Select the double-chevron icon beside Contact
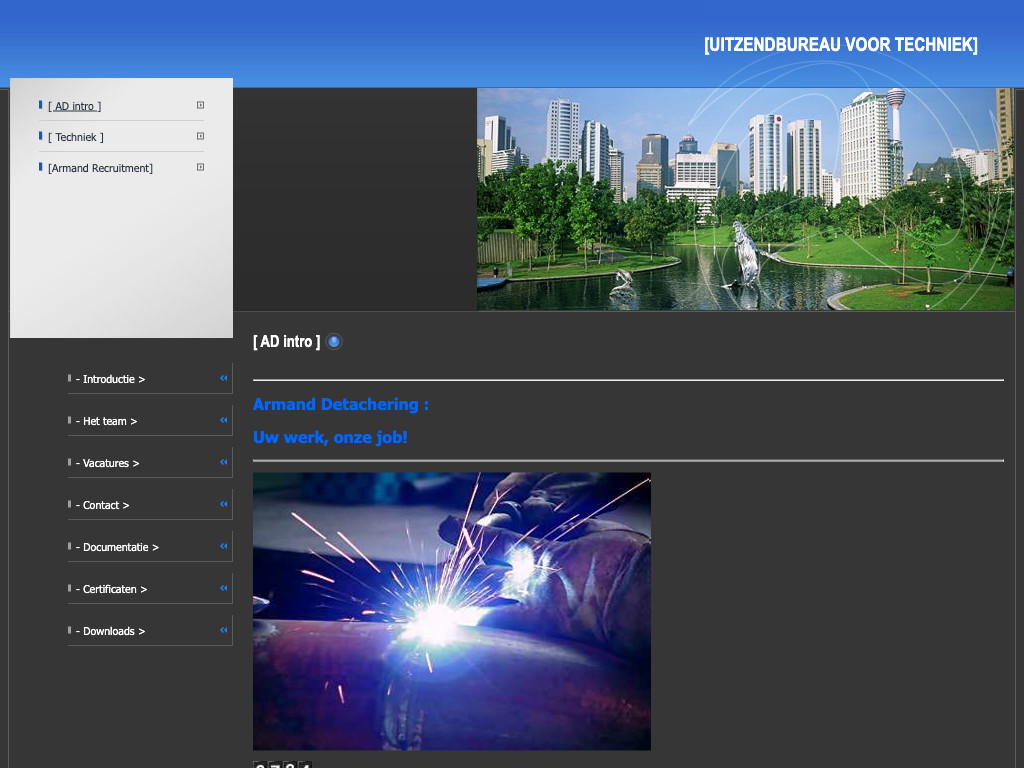 [224, 504]
